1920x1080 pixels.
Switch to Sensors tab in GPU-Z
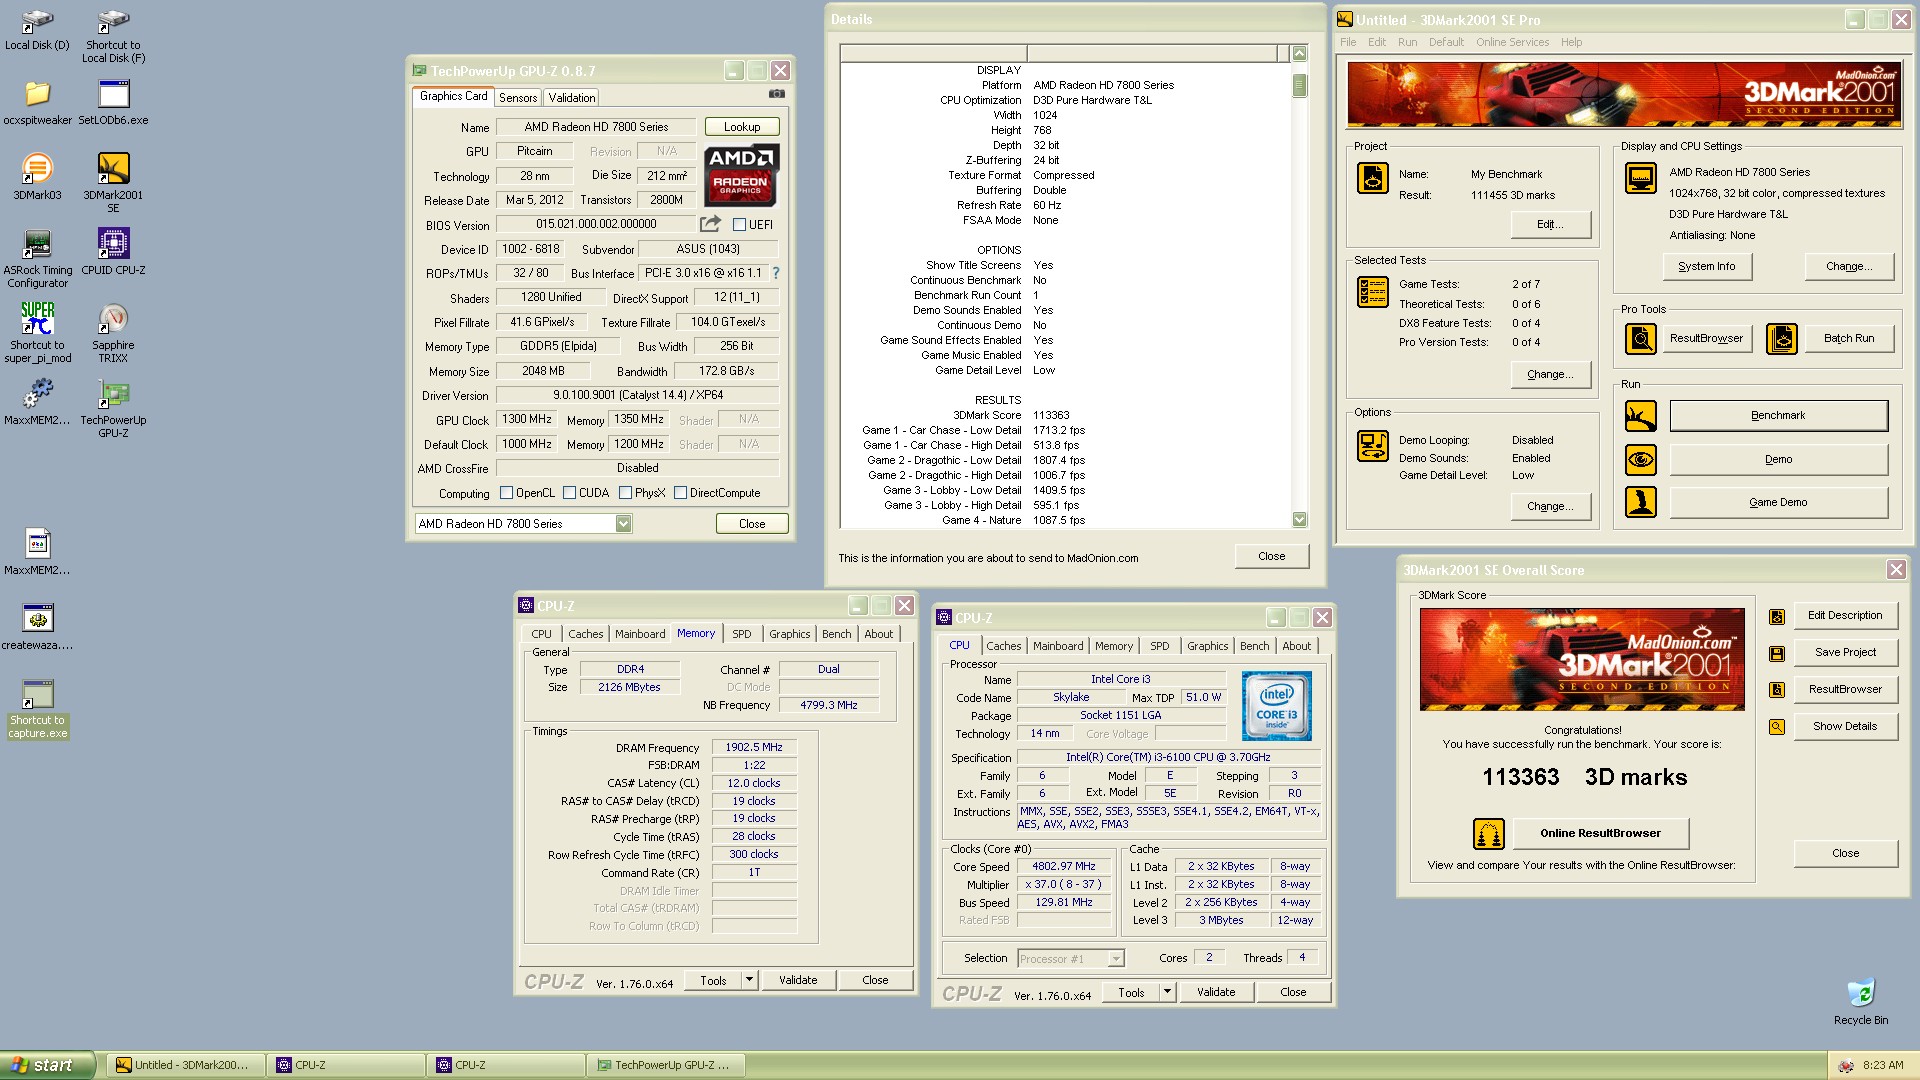(x=518, y=97)
